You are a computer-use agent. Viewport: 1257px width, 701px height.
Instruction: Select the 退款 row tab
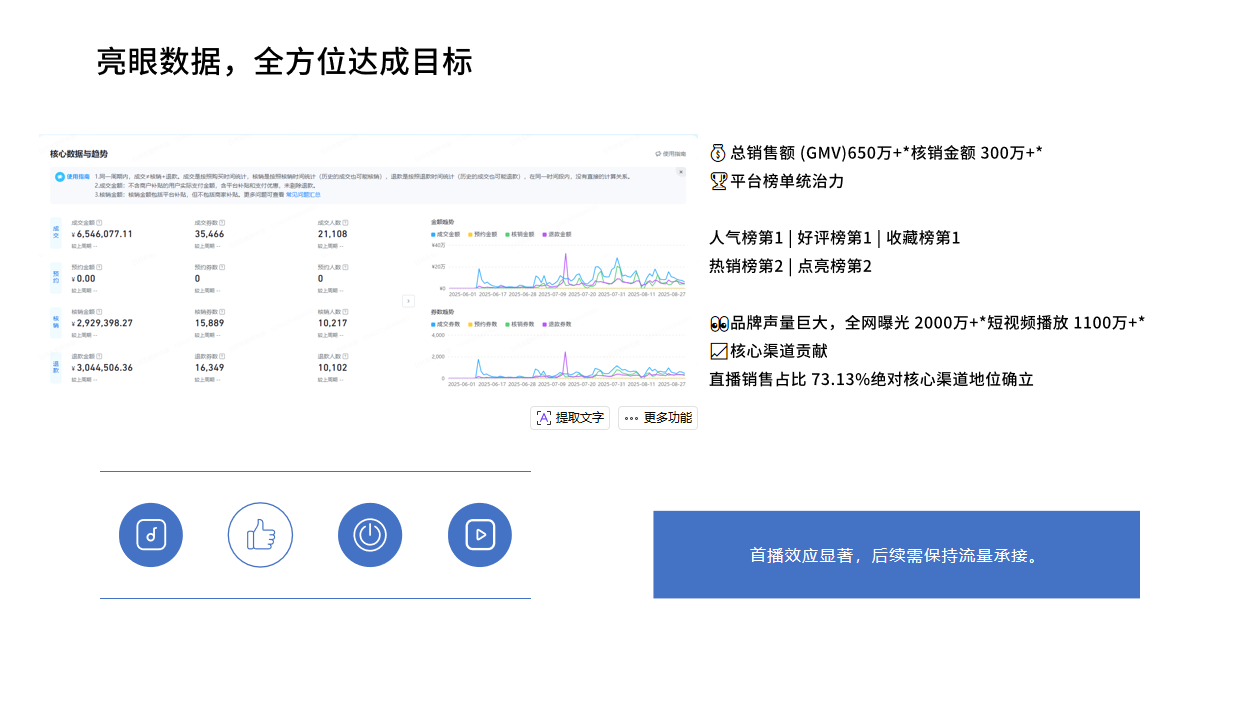coord(56,367)
